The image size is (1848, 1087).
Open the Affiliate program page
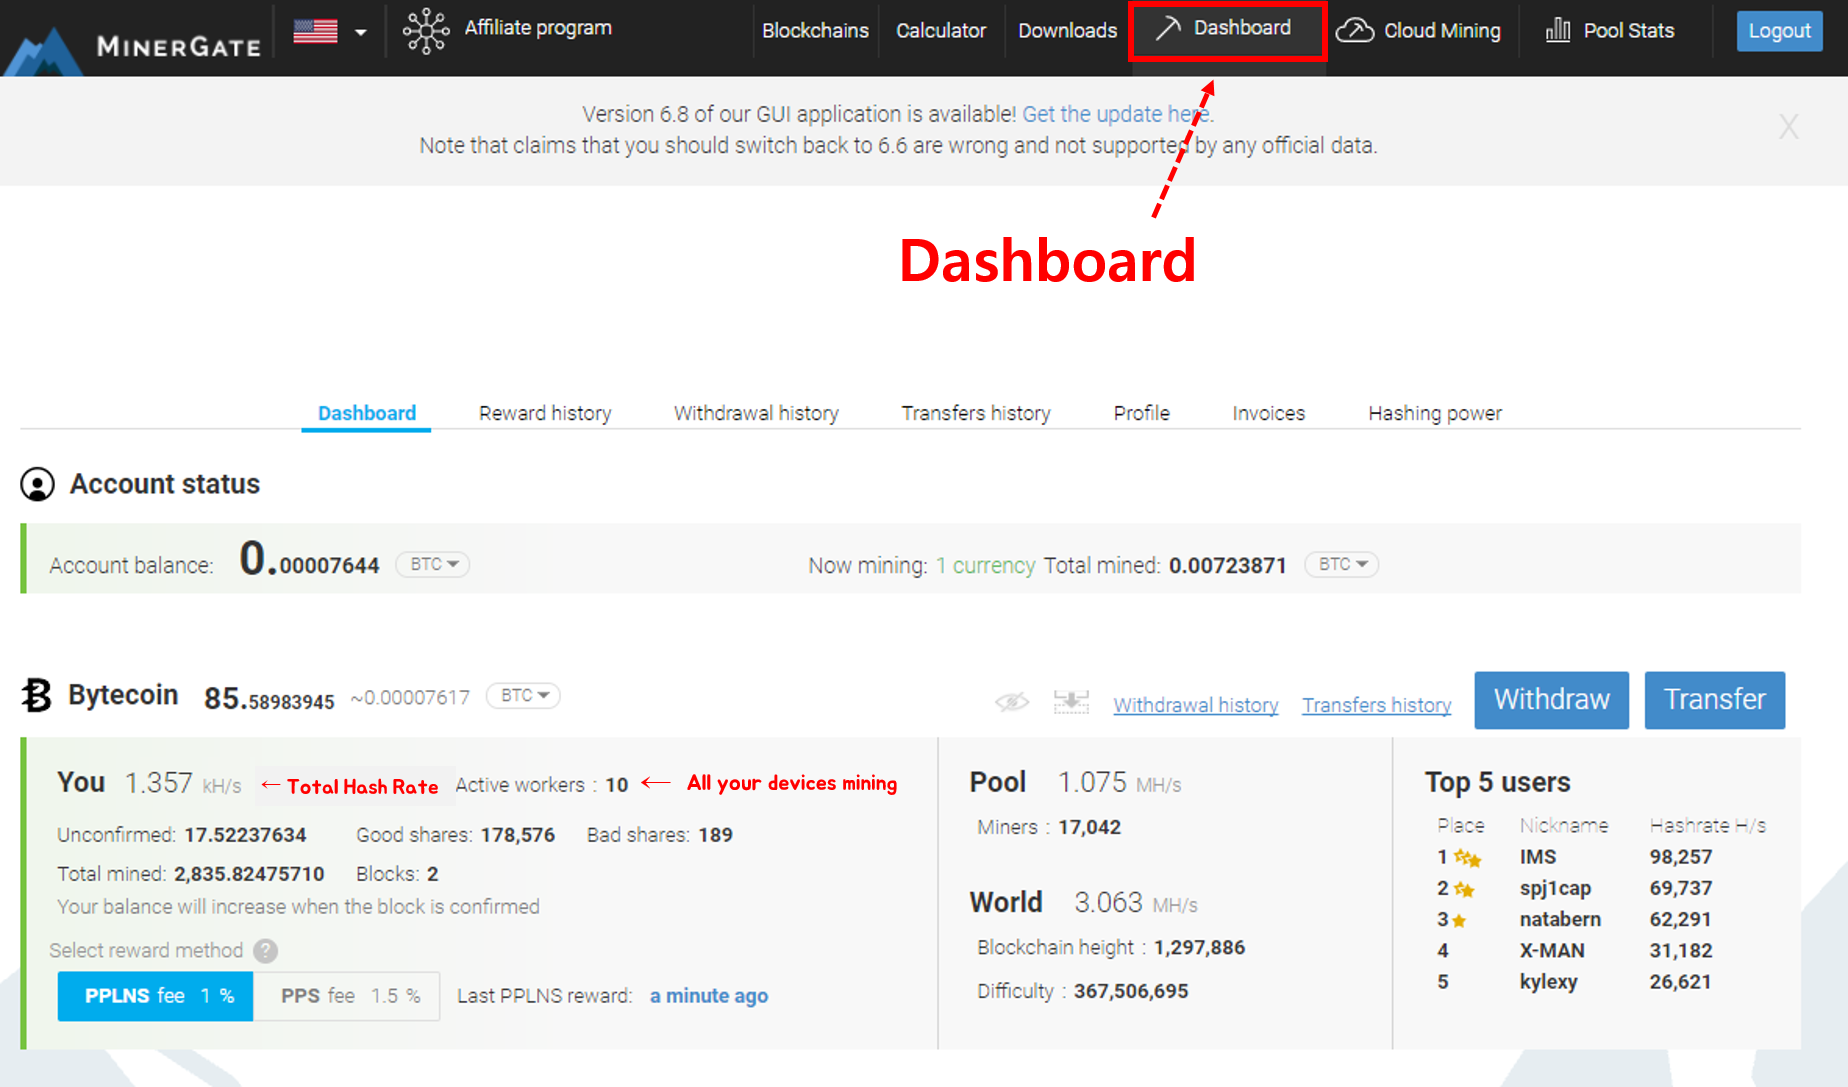point(538,28)
